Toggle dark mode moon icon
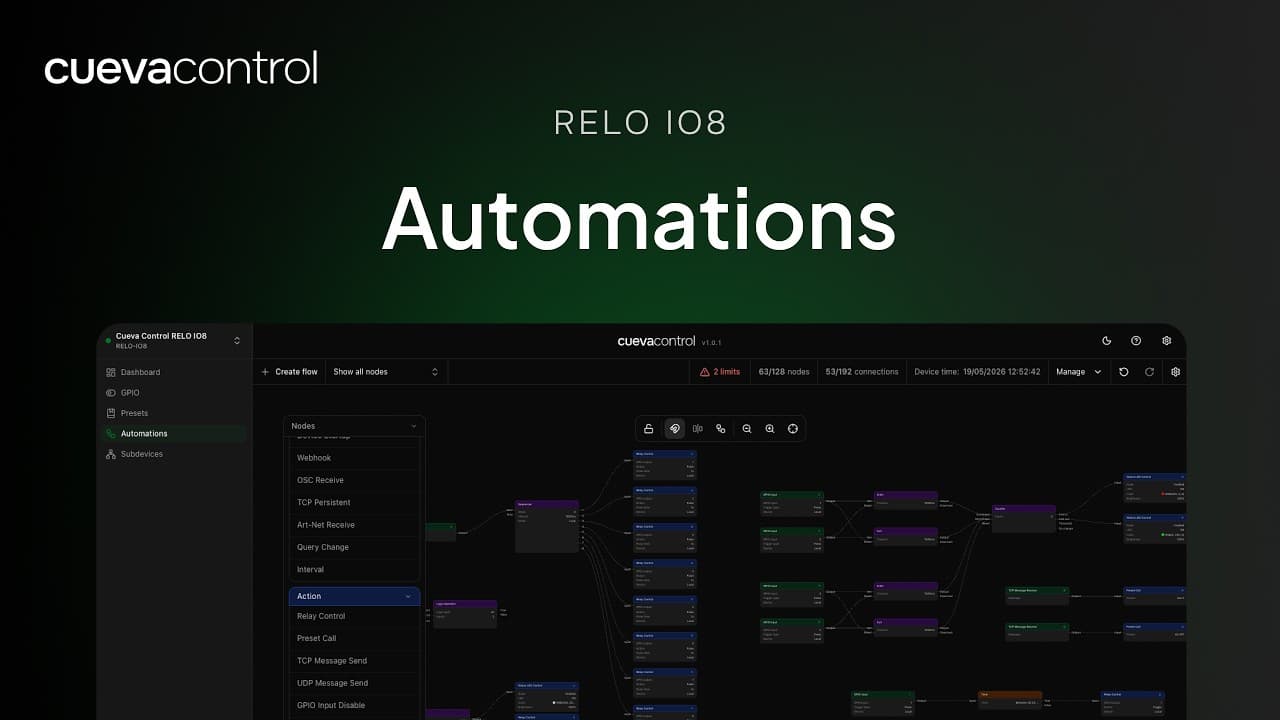This screenshot has width=1280, height=720. pos(1106,341)
